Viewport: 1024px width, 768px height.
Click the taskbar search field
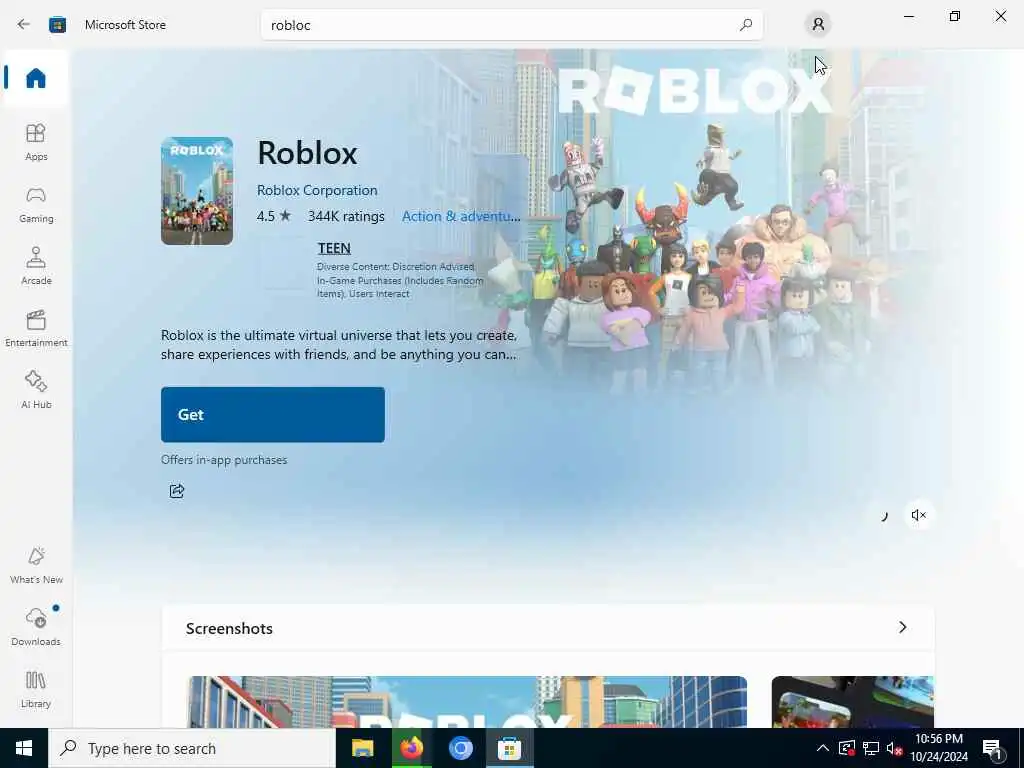(192, 748)
